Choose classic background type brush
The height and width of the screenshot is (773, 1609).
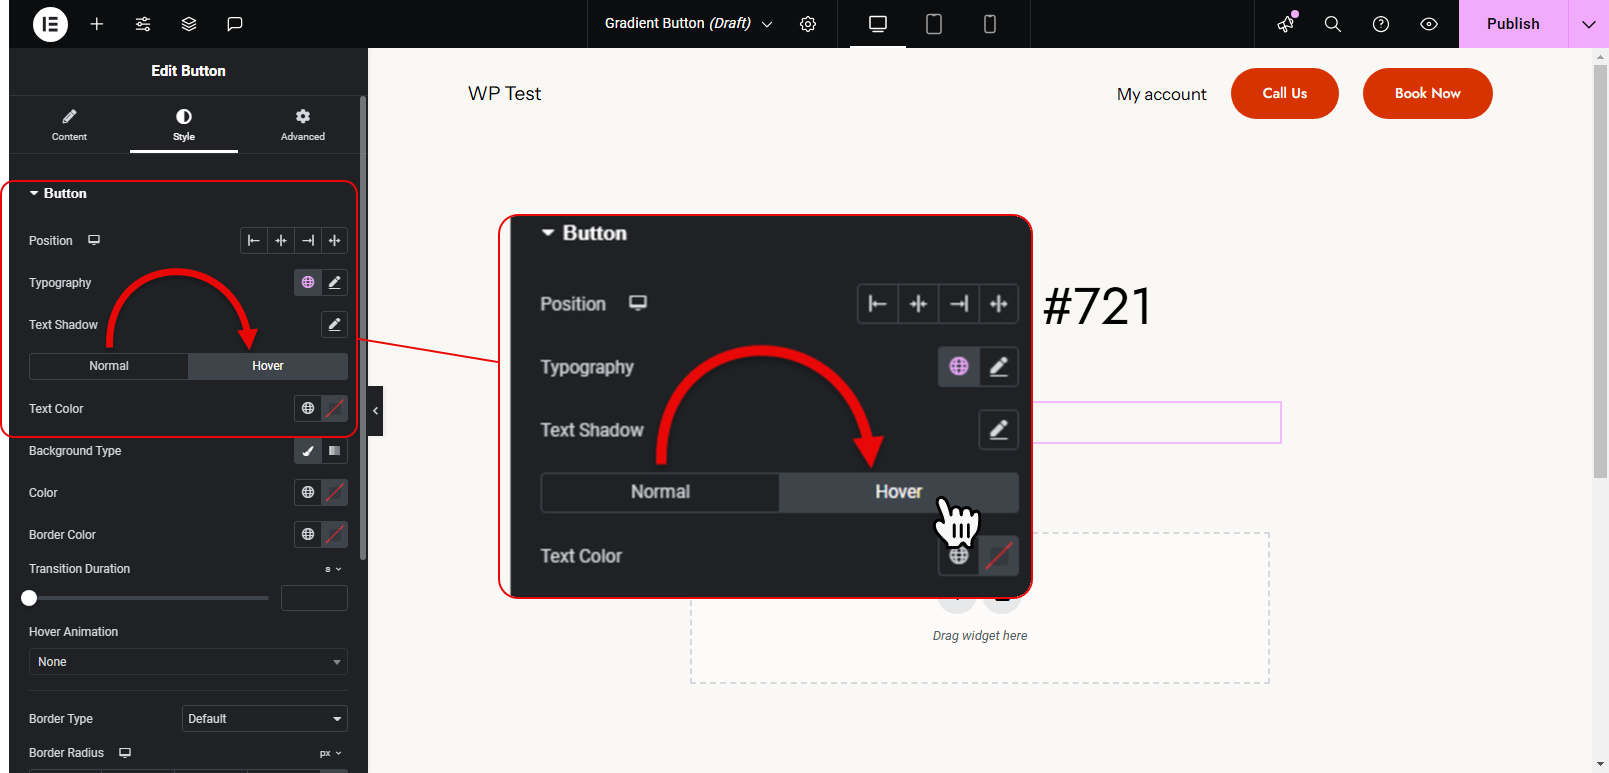308,451
